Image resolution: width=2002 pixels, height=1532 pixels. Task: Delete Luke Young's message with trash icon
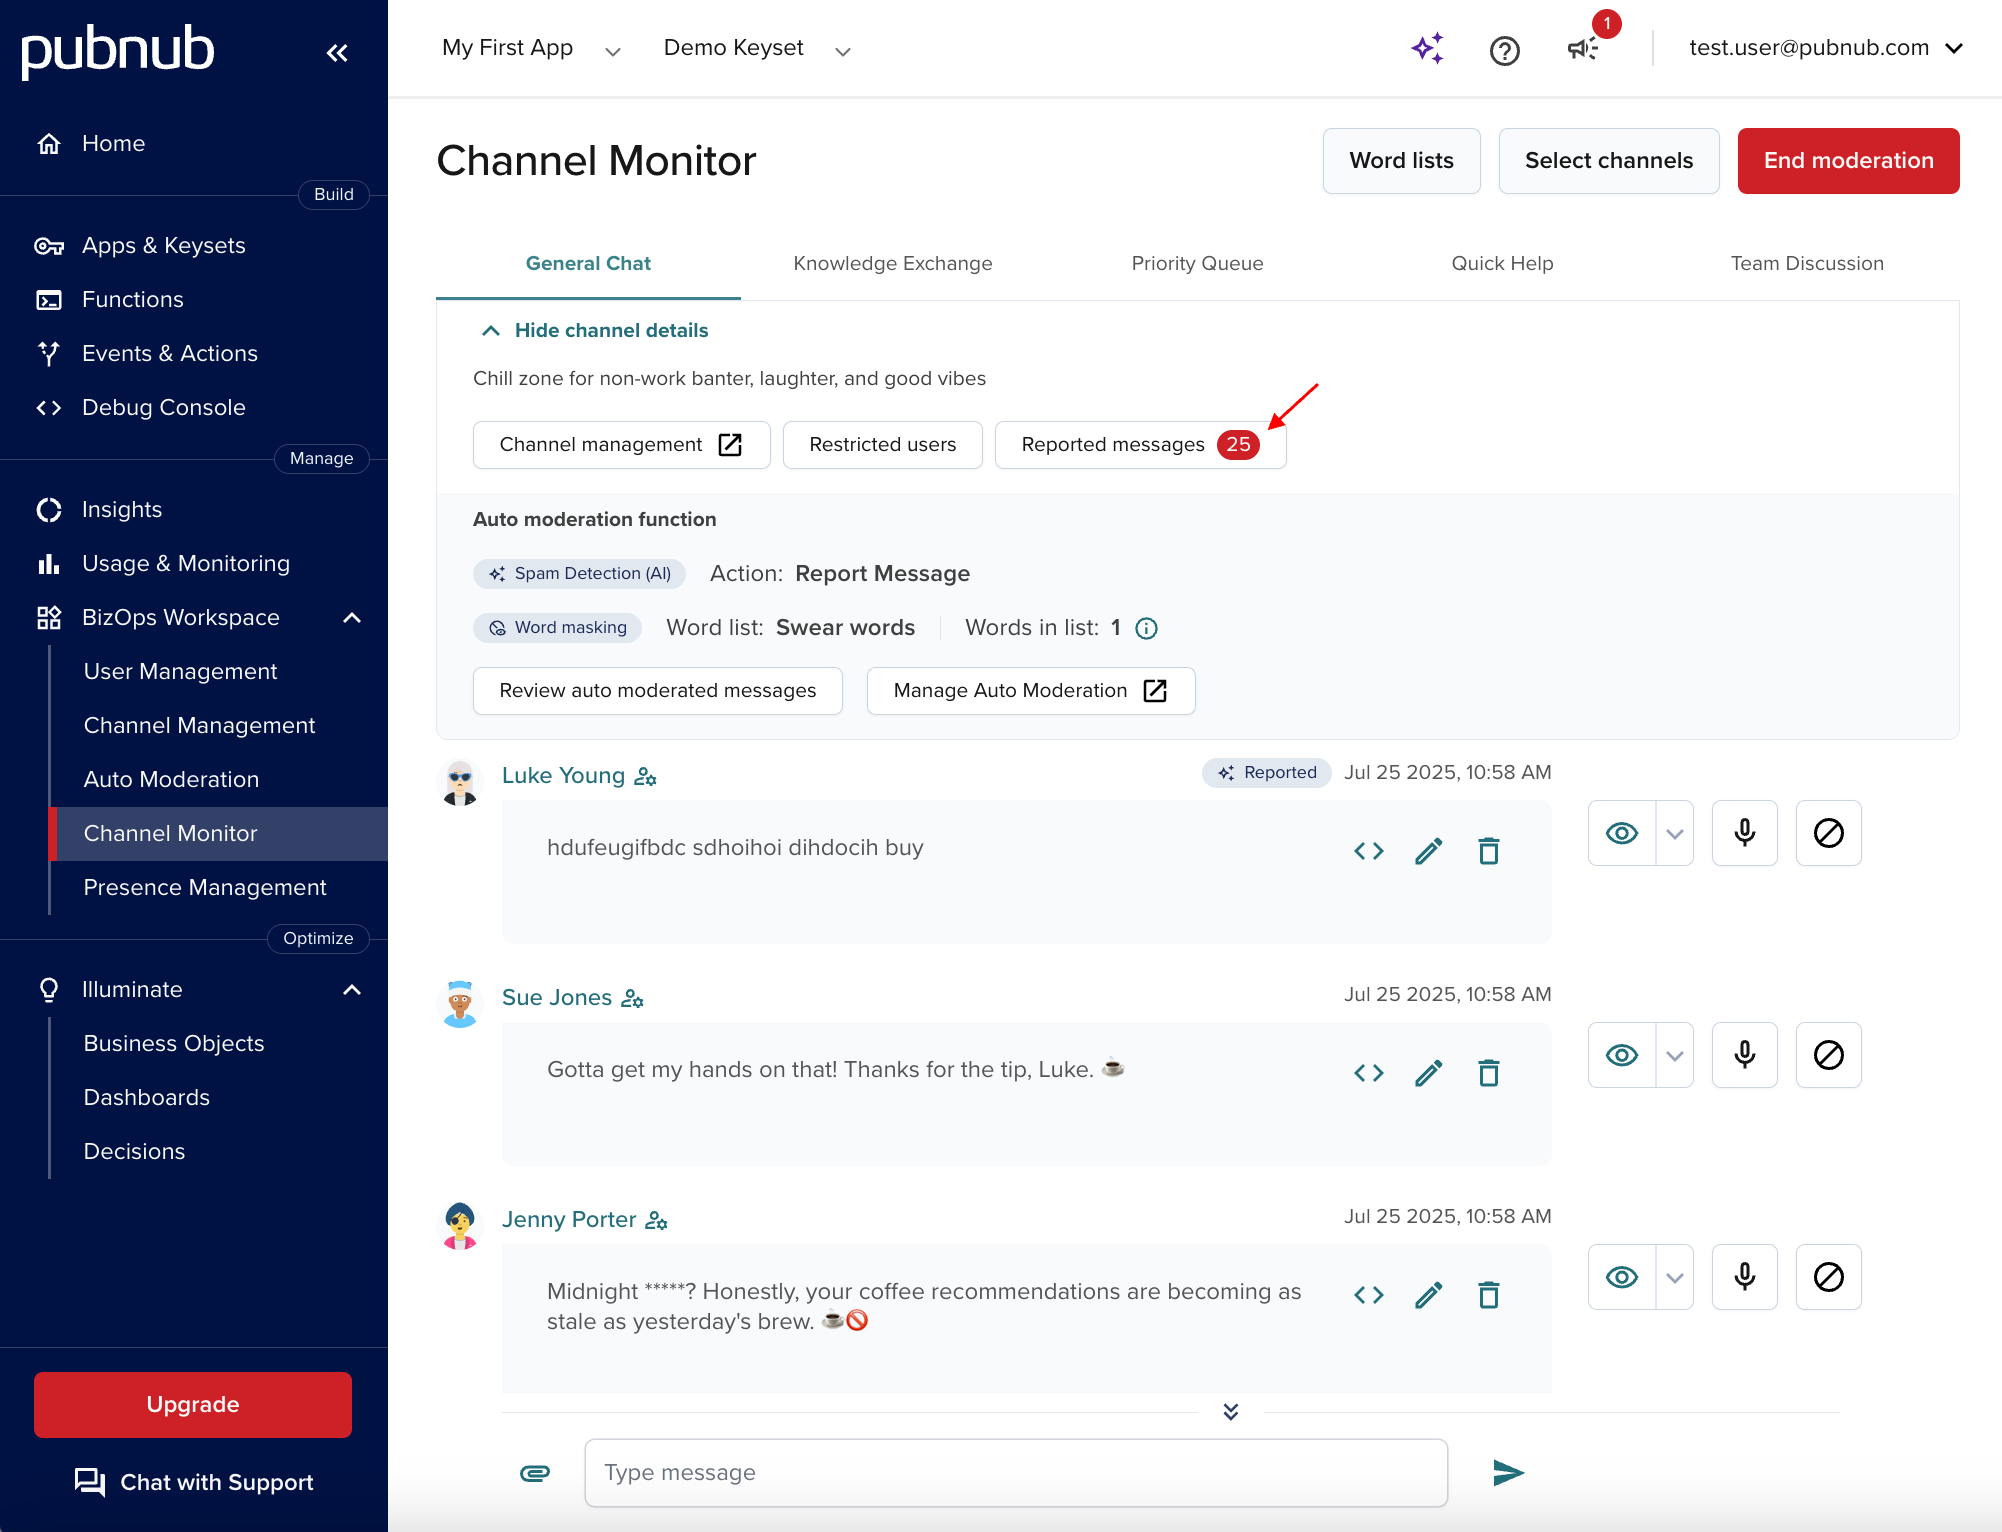[1488, 851]
